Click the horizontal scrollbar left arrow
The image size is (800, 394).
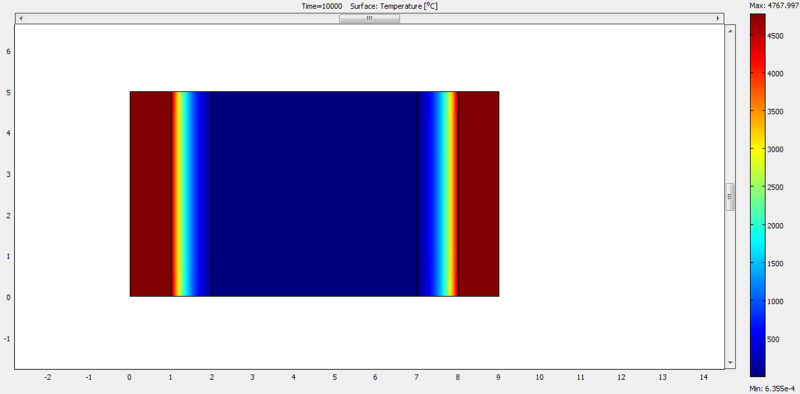[x=20, y=19]
